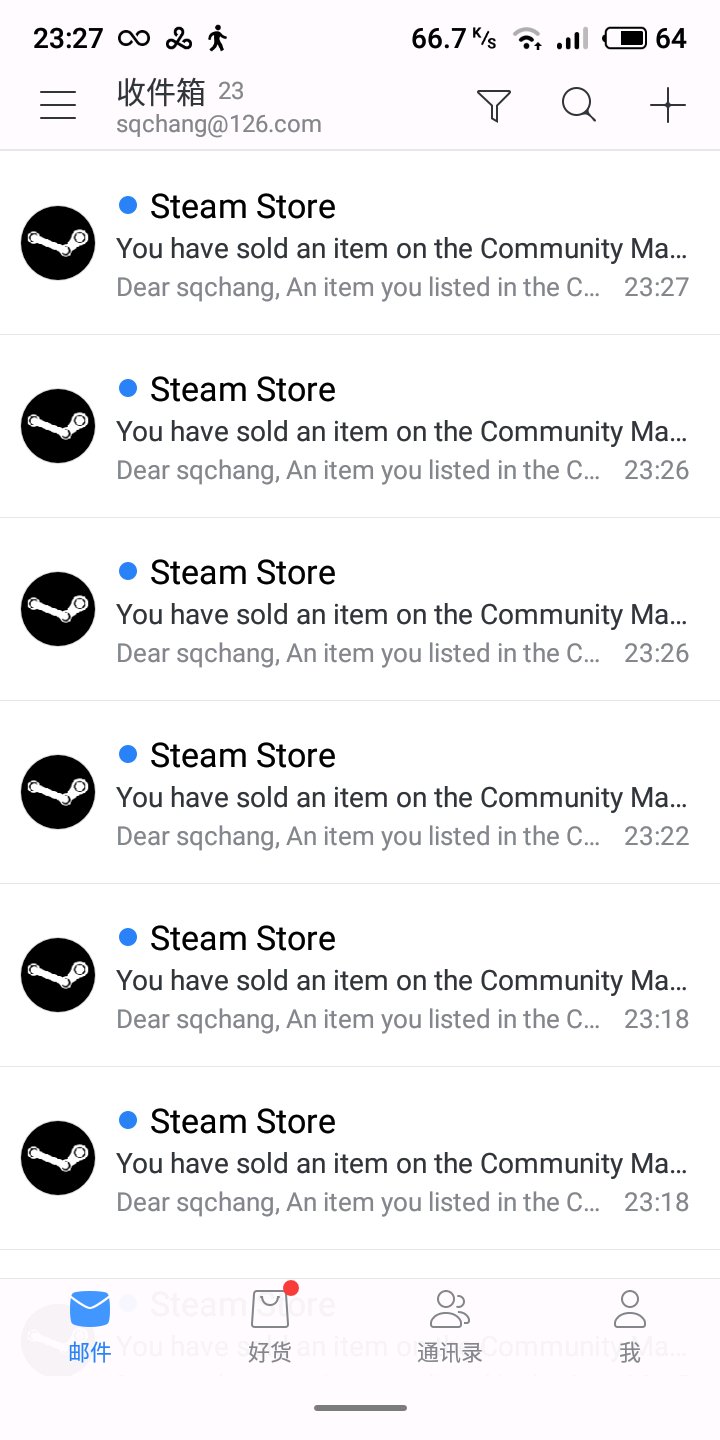
Task: Open the search magnifier
Action: [579, 104]
